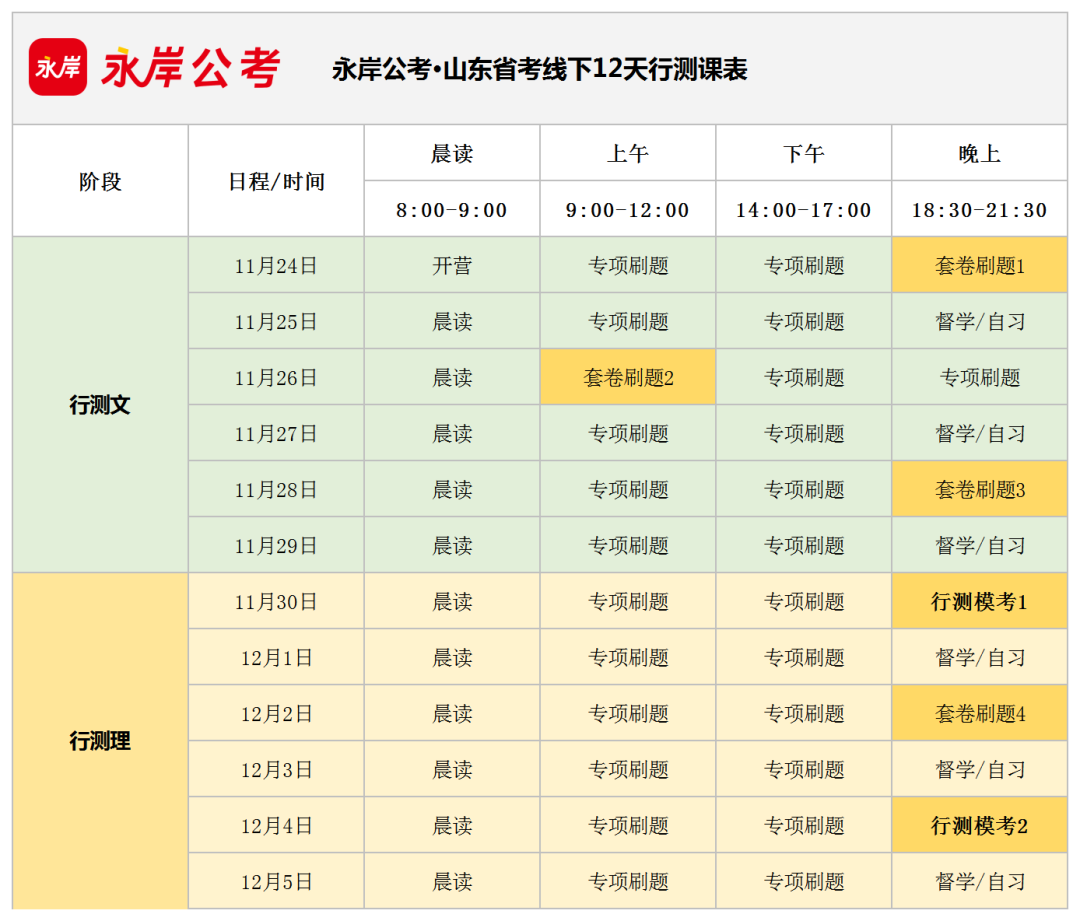Select the 18:30-21:30 time cell

(x=979, y=209)
